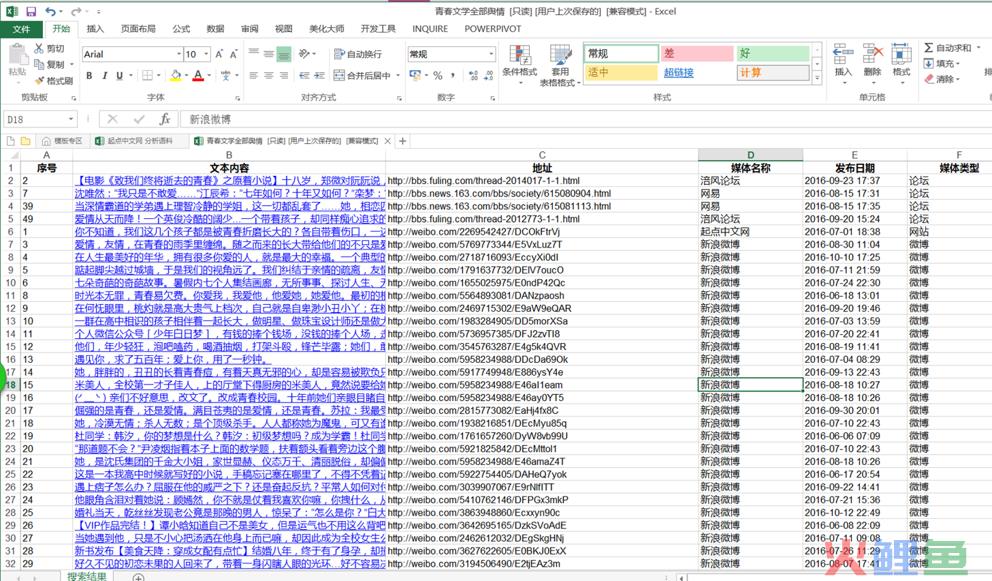
Task: Select column D header
Action: 750,155
